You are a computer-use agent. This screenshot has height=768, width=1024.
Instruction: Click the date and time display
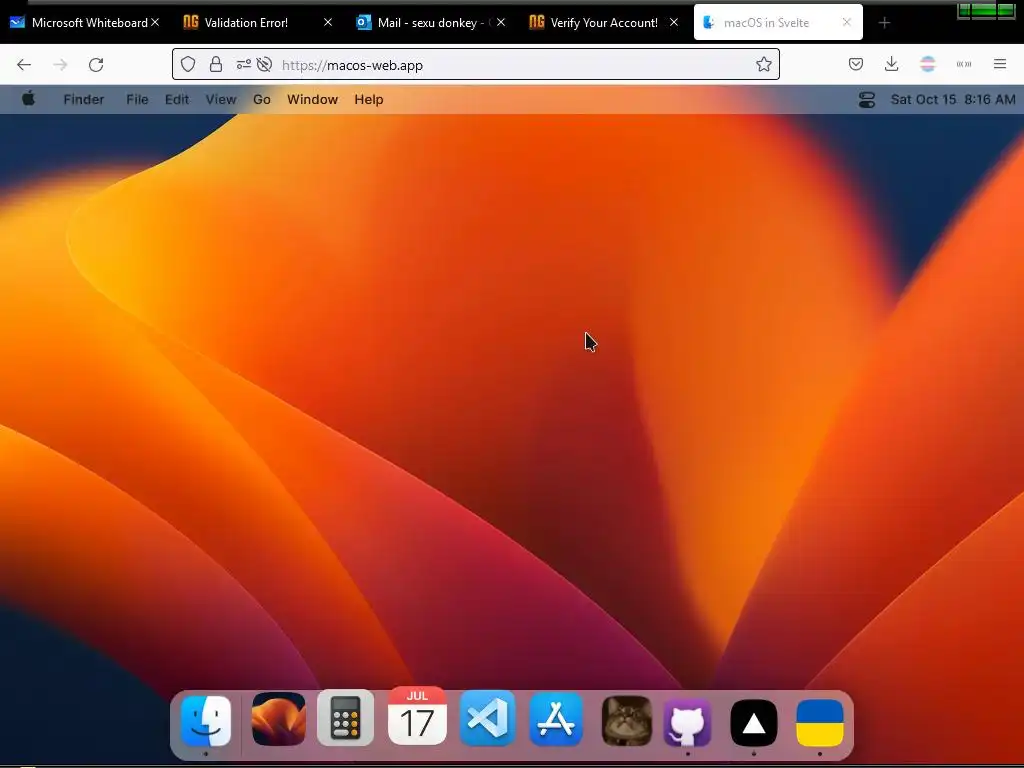(x=953, y=99)
